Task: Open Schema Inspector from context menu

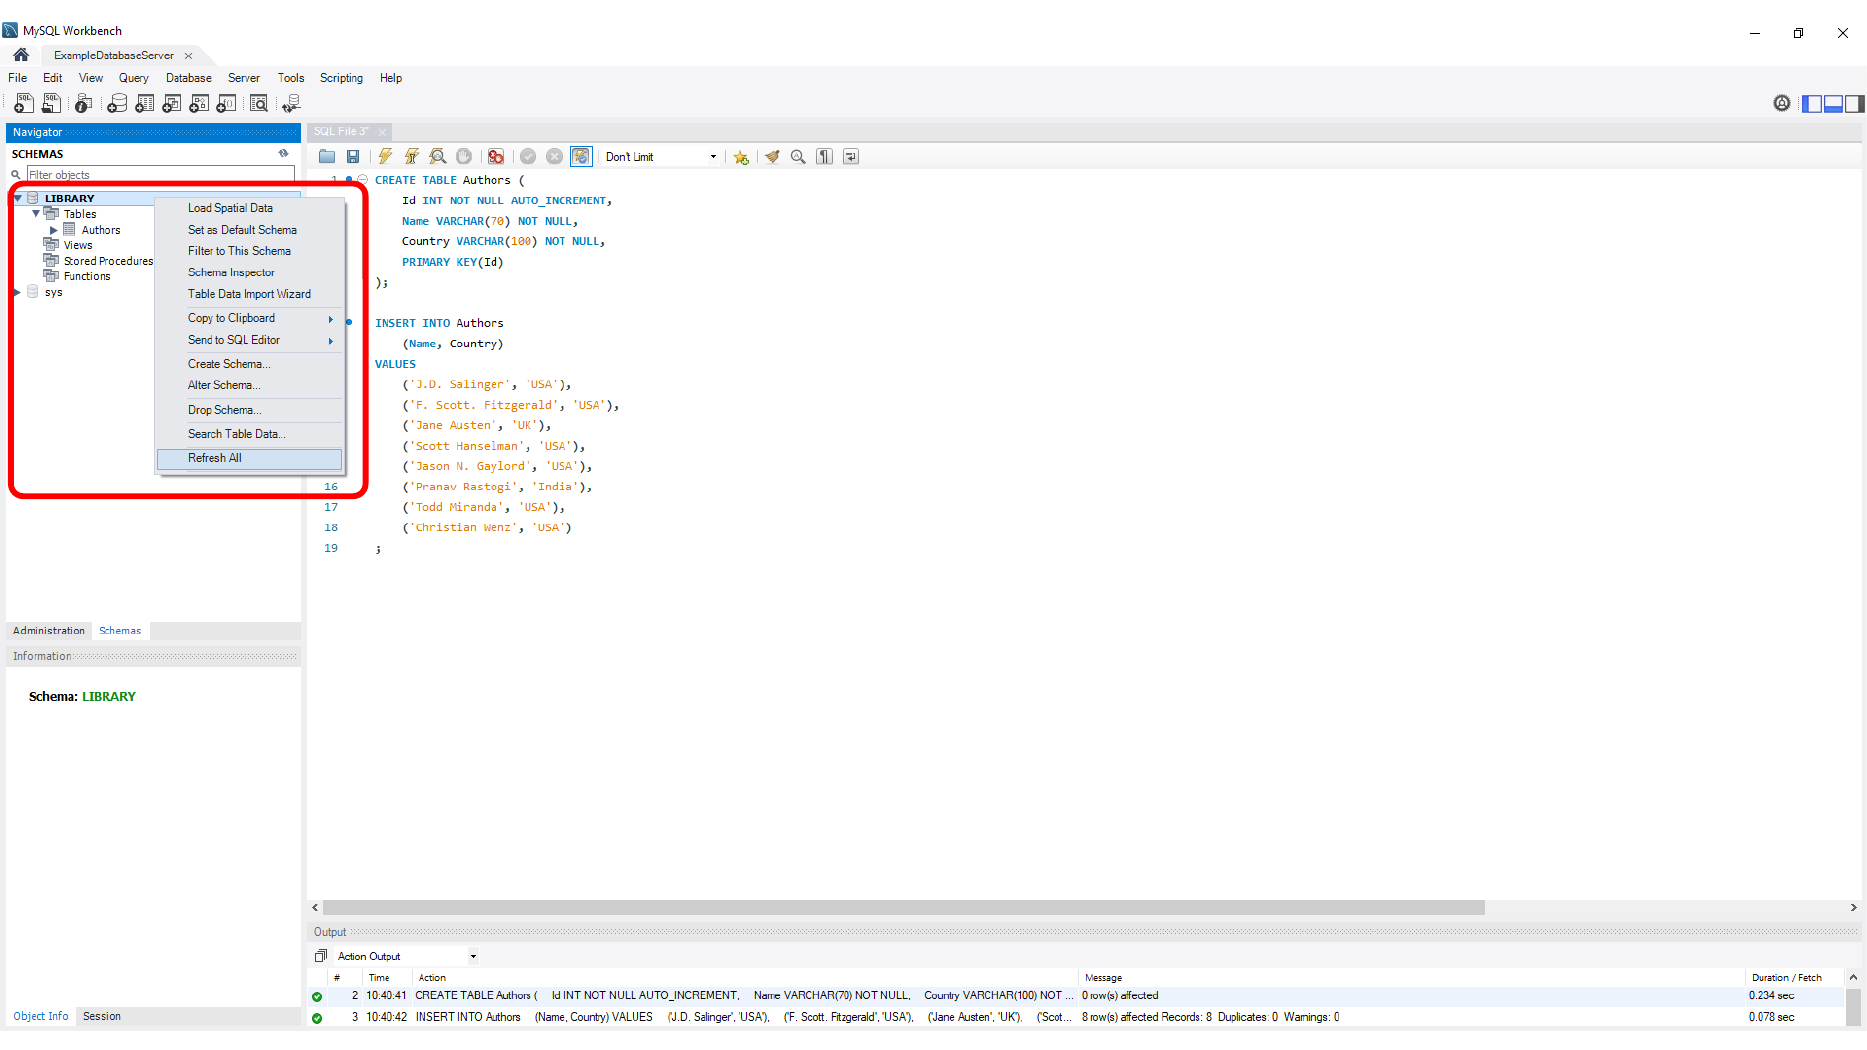Action: (250, 272)
